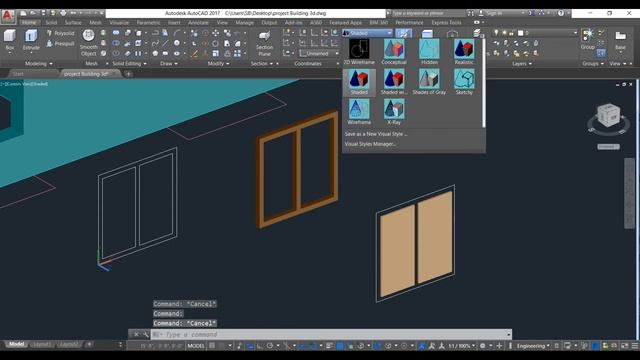Open the Engineering units dropdown

(x=533, y=346)
